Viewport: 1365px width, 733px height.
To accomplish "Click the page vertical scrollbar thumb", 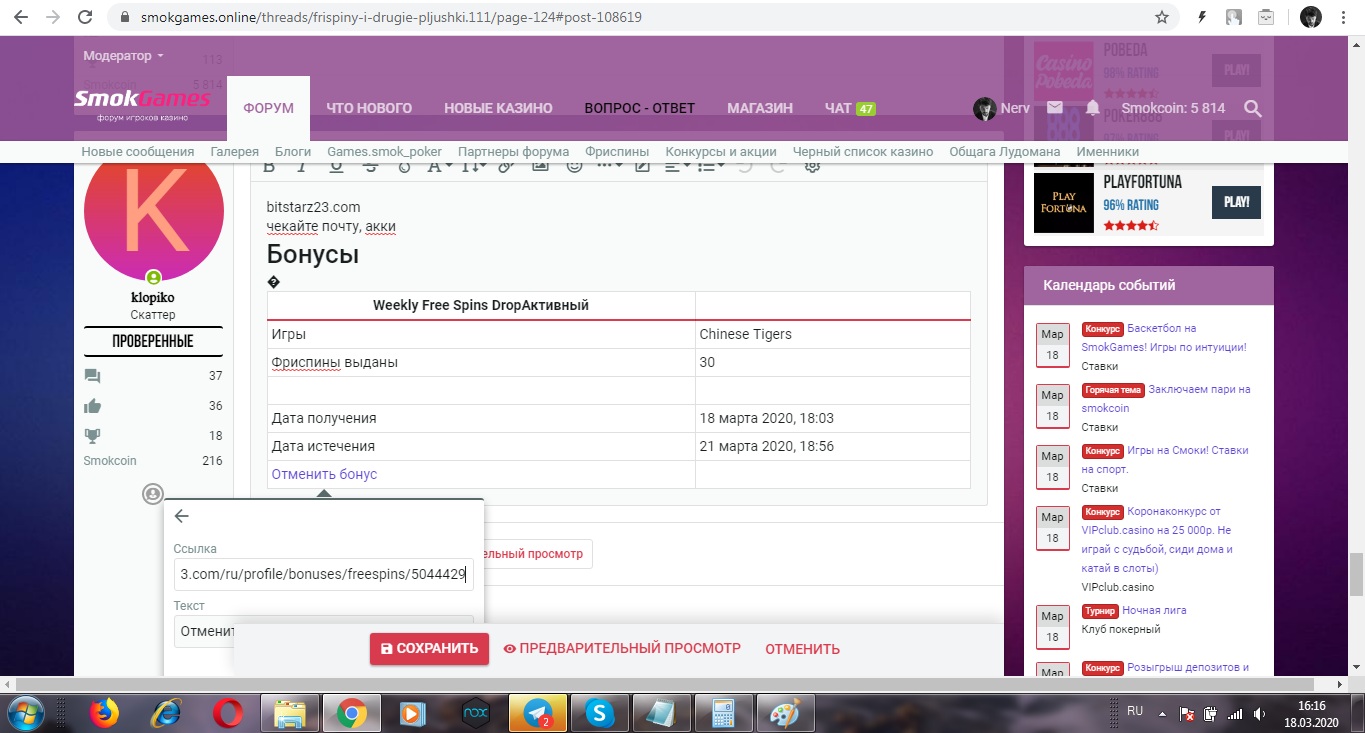I will 1356,574.
